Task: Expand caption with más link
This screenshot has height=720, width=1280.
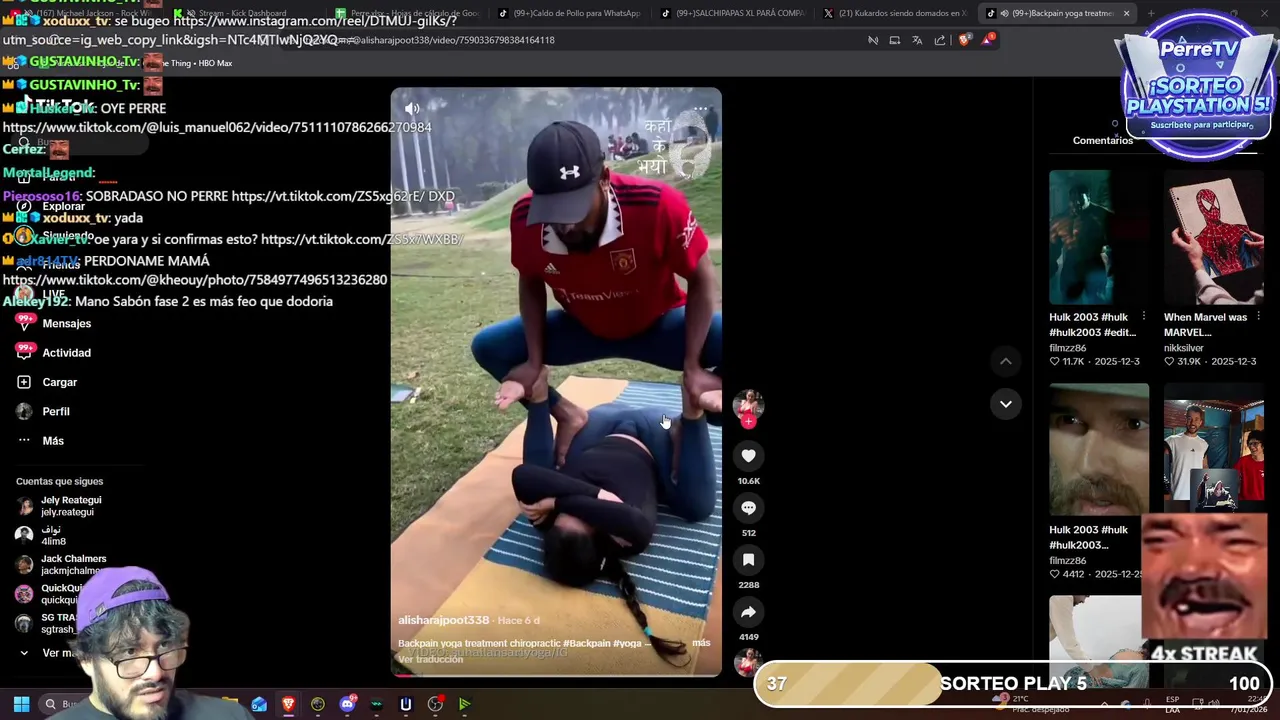Action: 701,643
